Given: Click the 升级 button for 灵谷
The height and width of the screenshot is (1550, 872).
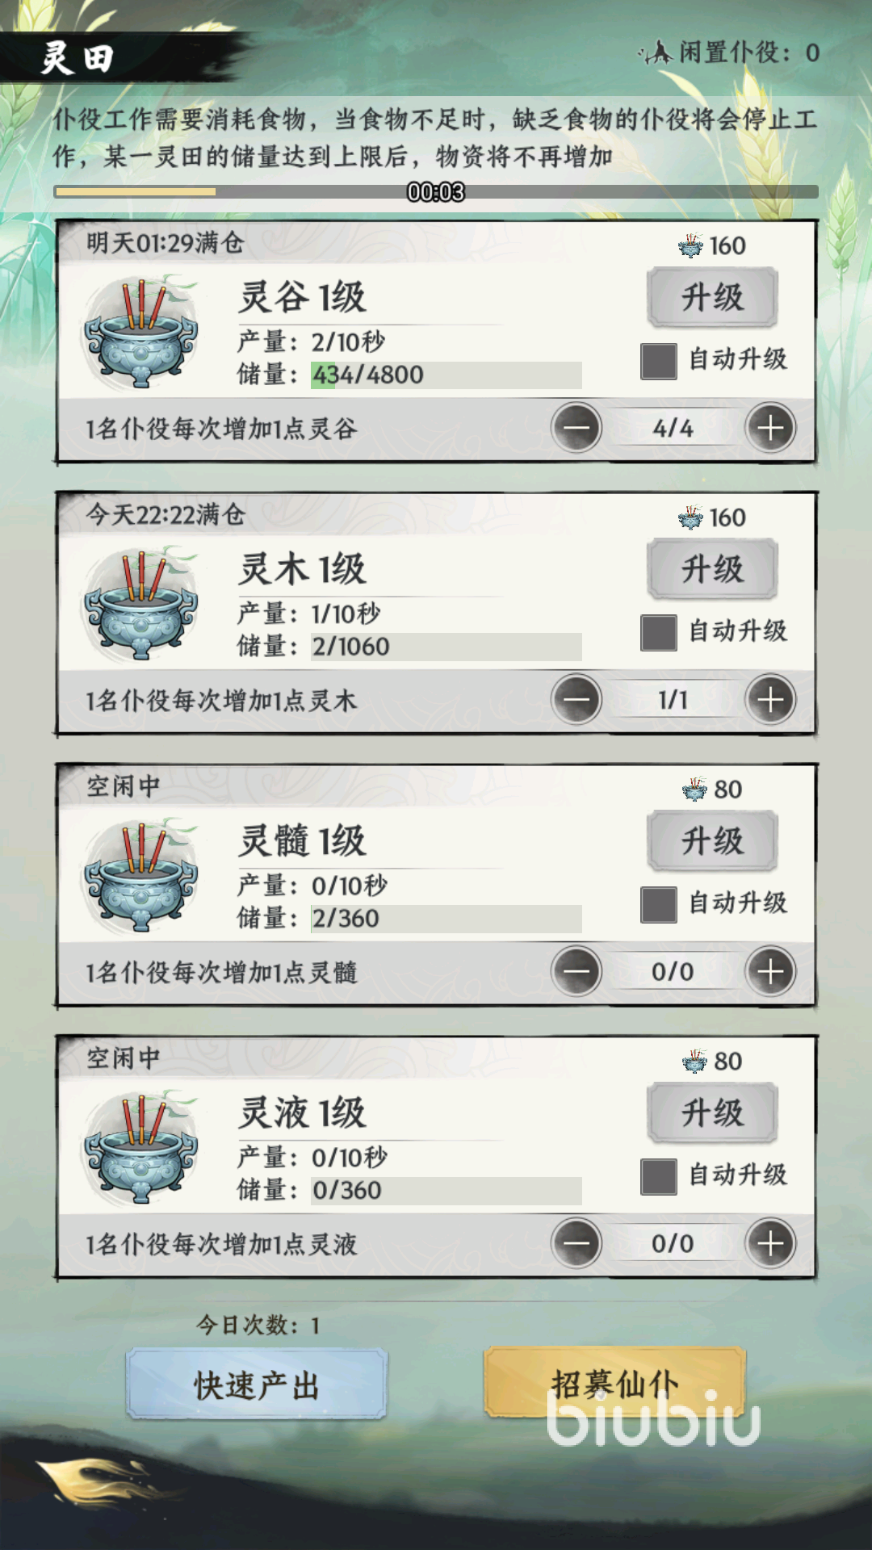Looking at the screenshot, I should pos(712,297).
